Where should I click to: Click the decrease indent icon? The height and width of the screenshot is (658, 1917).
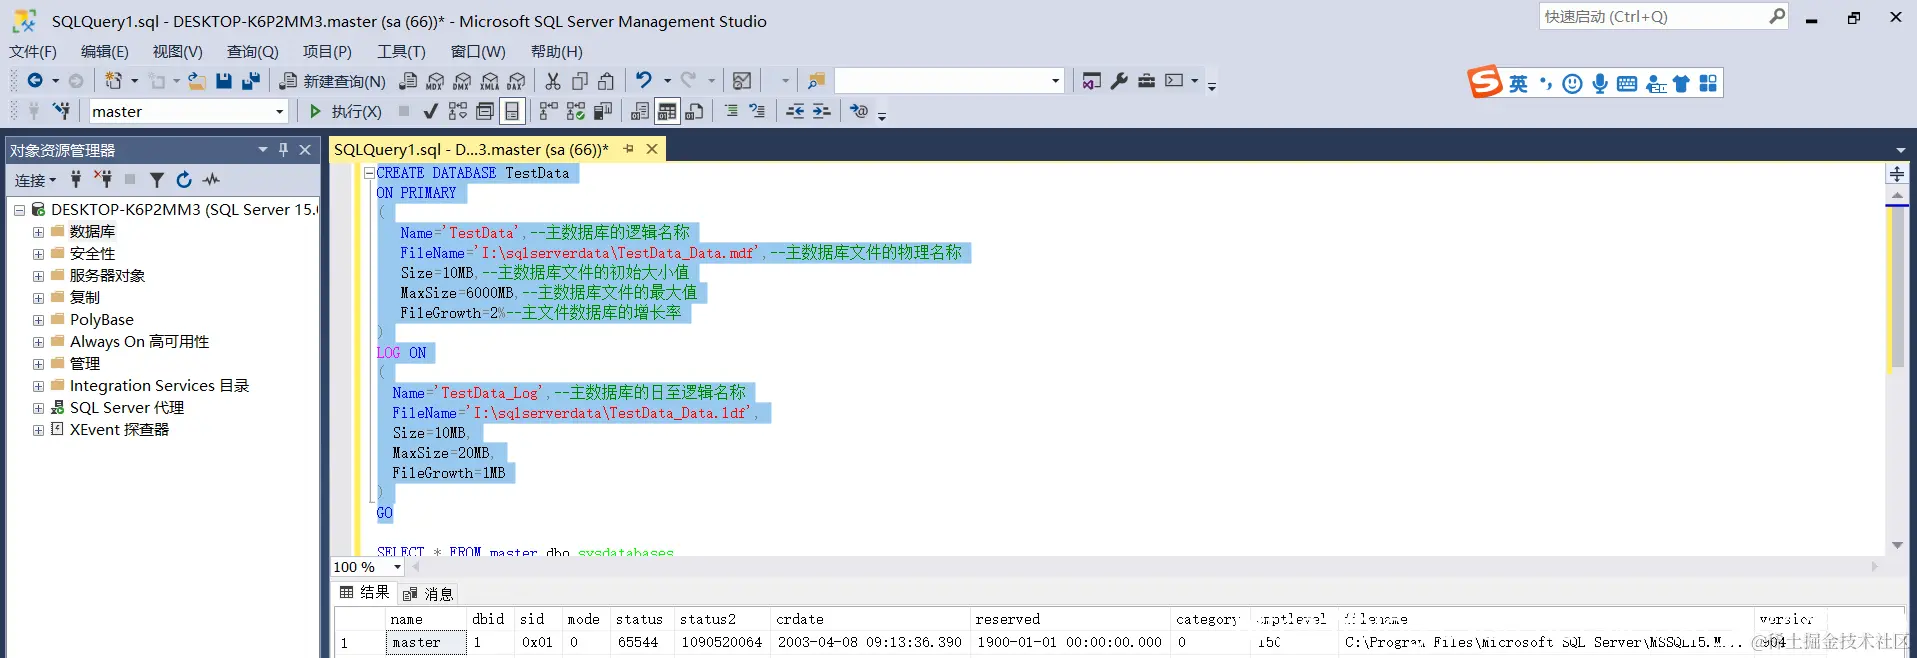click(795, 111)
